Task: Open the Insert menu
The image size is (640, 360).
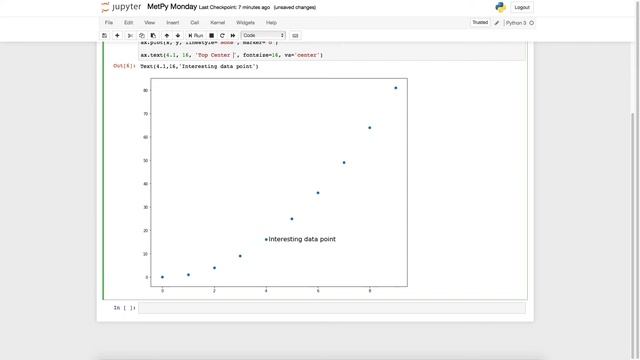Action: 172,22
